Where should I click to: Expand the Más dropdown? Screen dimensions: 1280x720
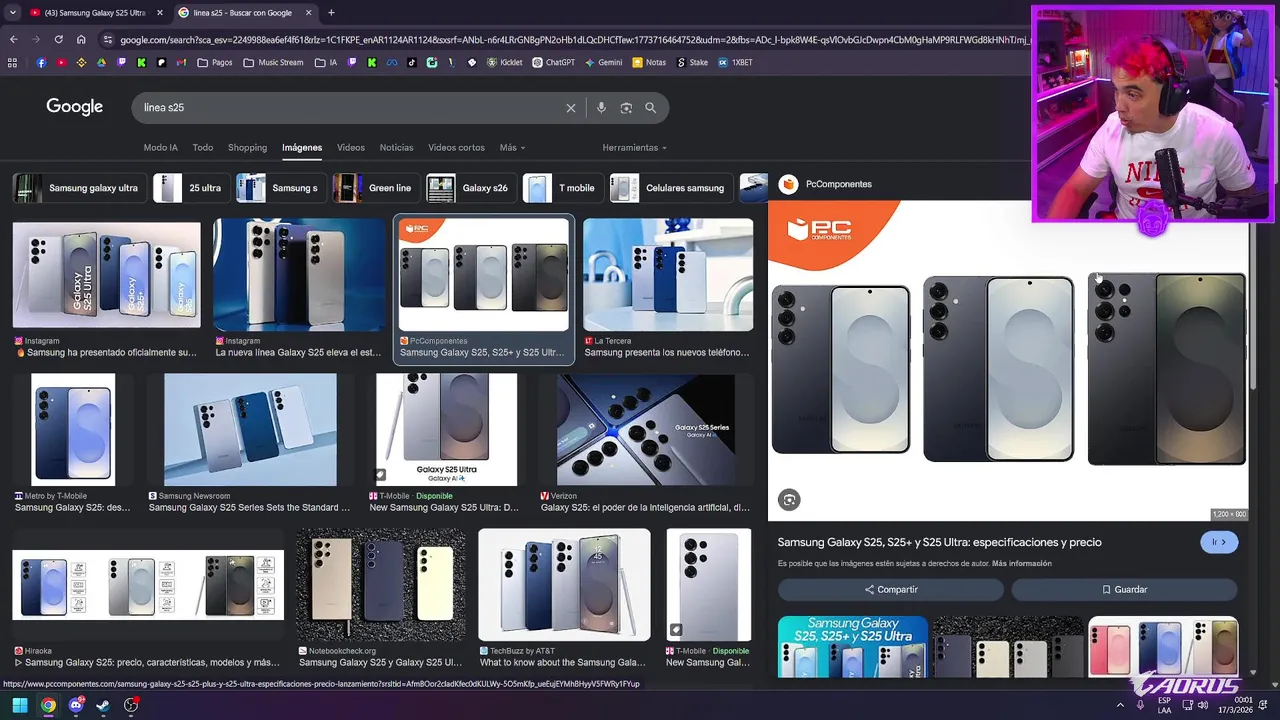click(x=512, y=147)
